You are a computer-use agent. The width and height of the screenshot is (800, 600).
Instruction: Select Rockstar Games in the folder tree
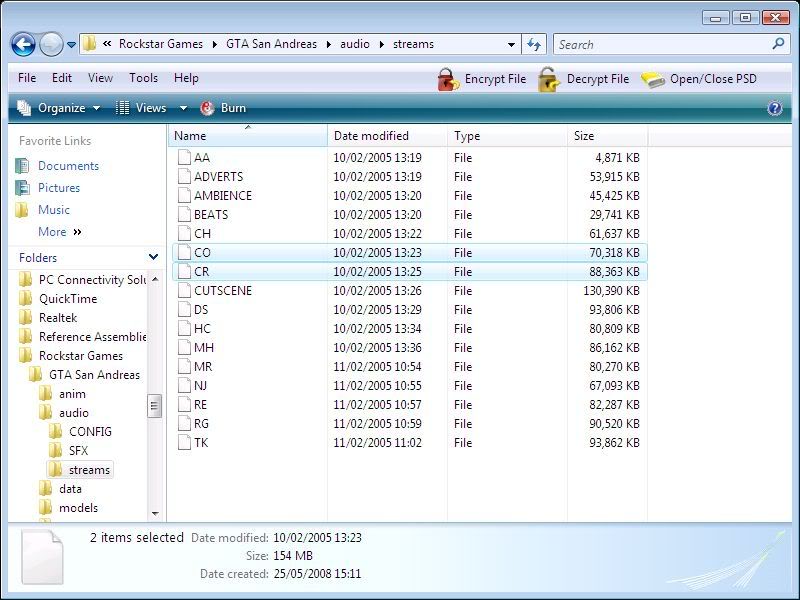[81, 356]
